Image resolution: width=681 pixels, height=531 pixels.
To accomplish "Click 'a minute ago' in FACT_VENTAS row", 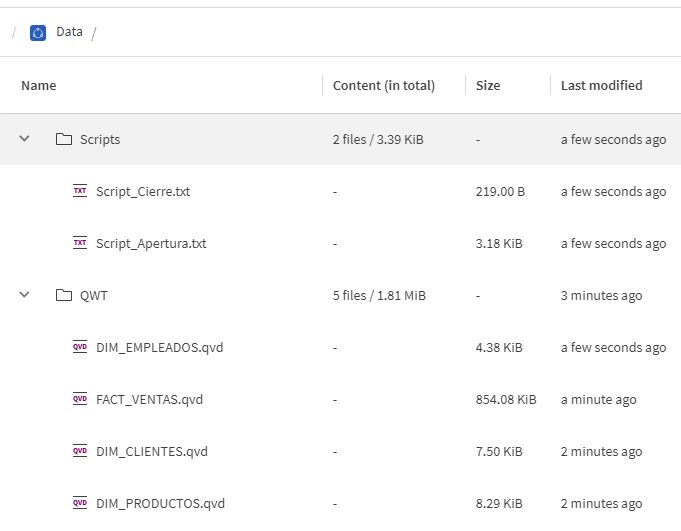I will [598, 400].
